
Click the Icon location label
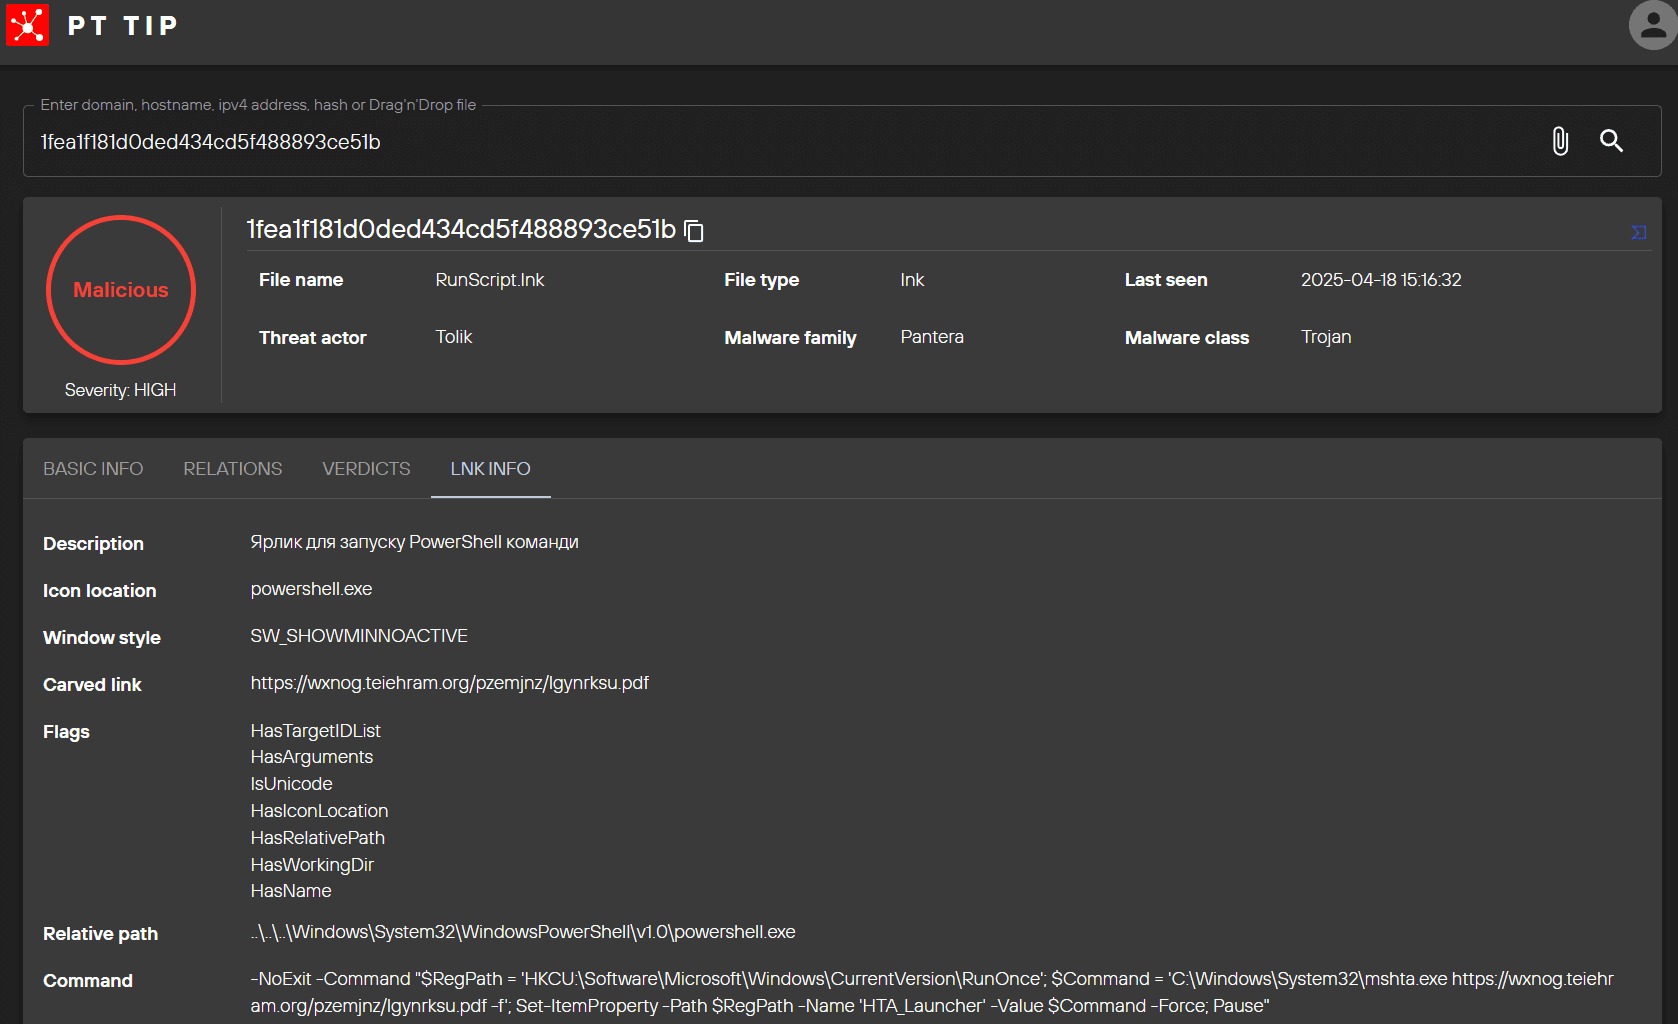coord(100,591)
